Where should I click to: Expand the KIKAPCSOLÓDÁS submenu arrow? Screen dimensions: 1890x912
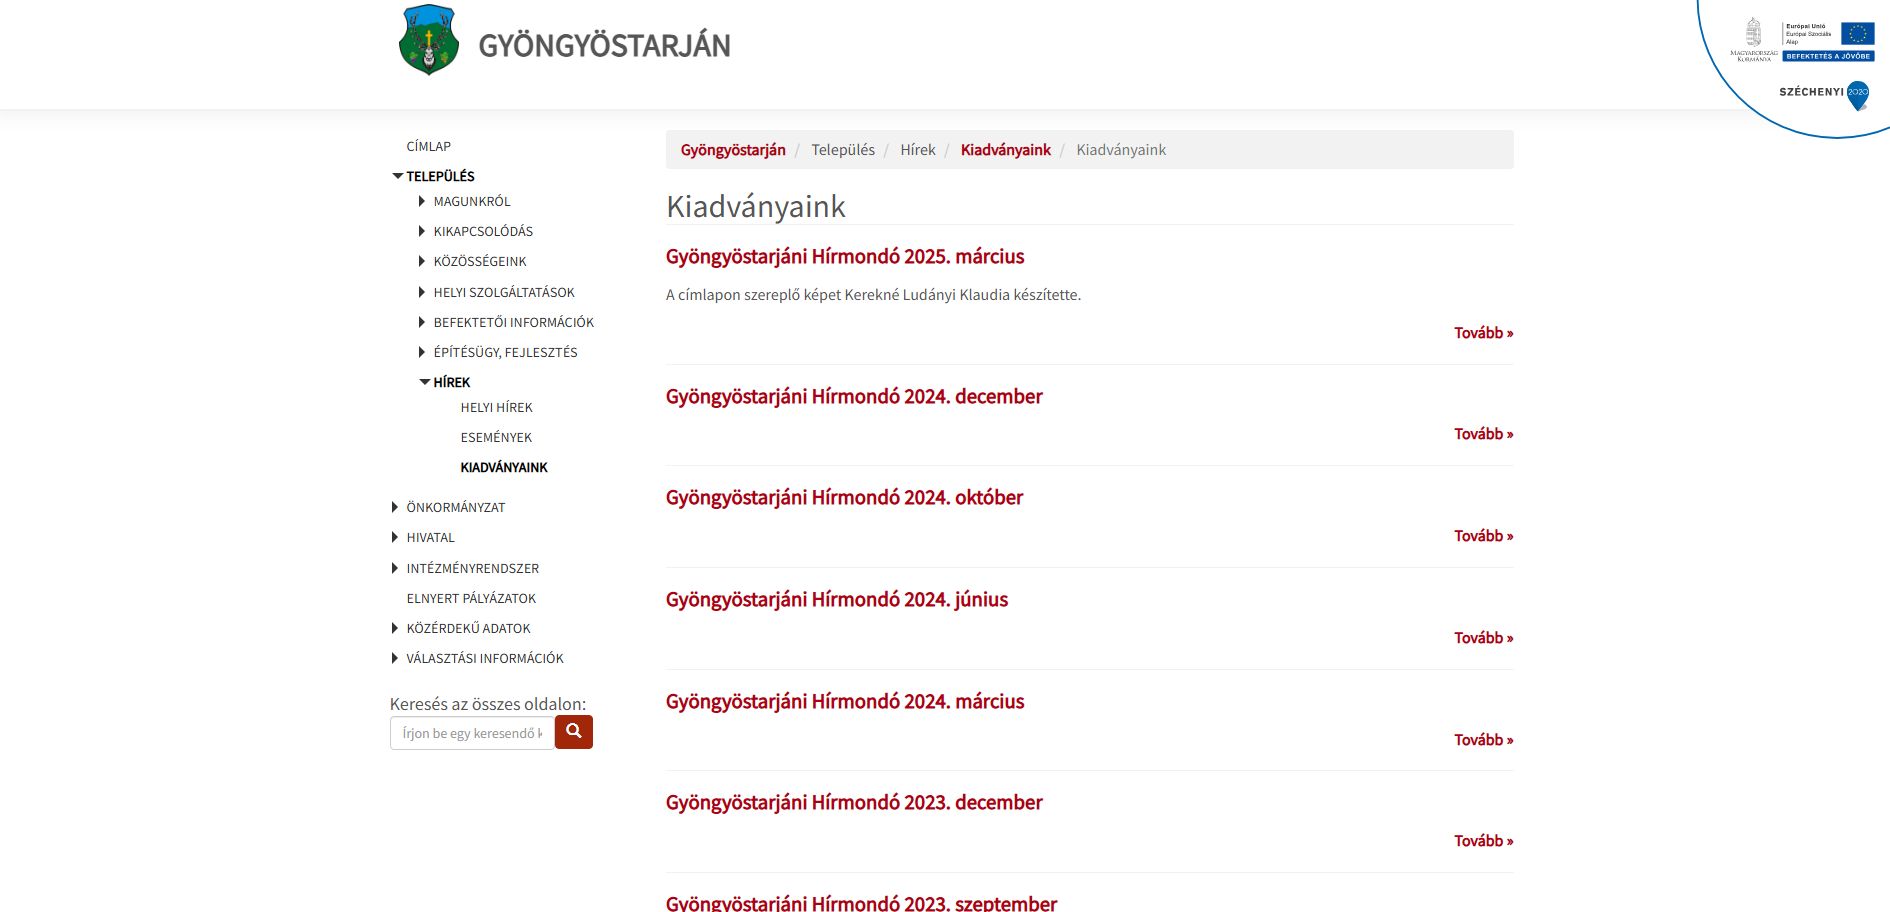(422, 231)
